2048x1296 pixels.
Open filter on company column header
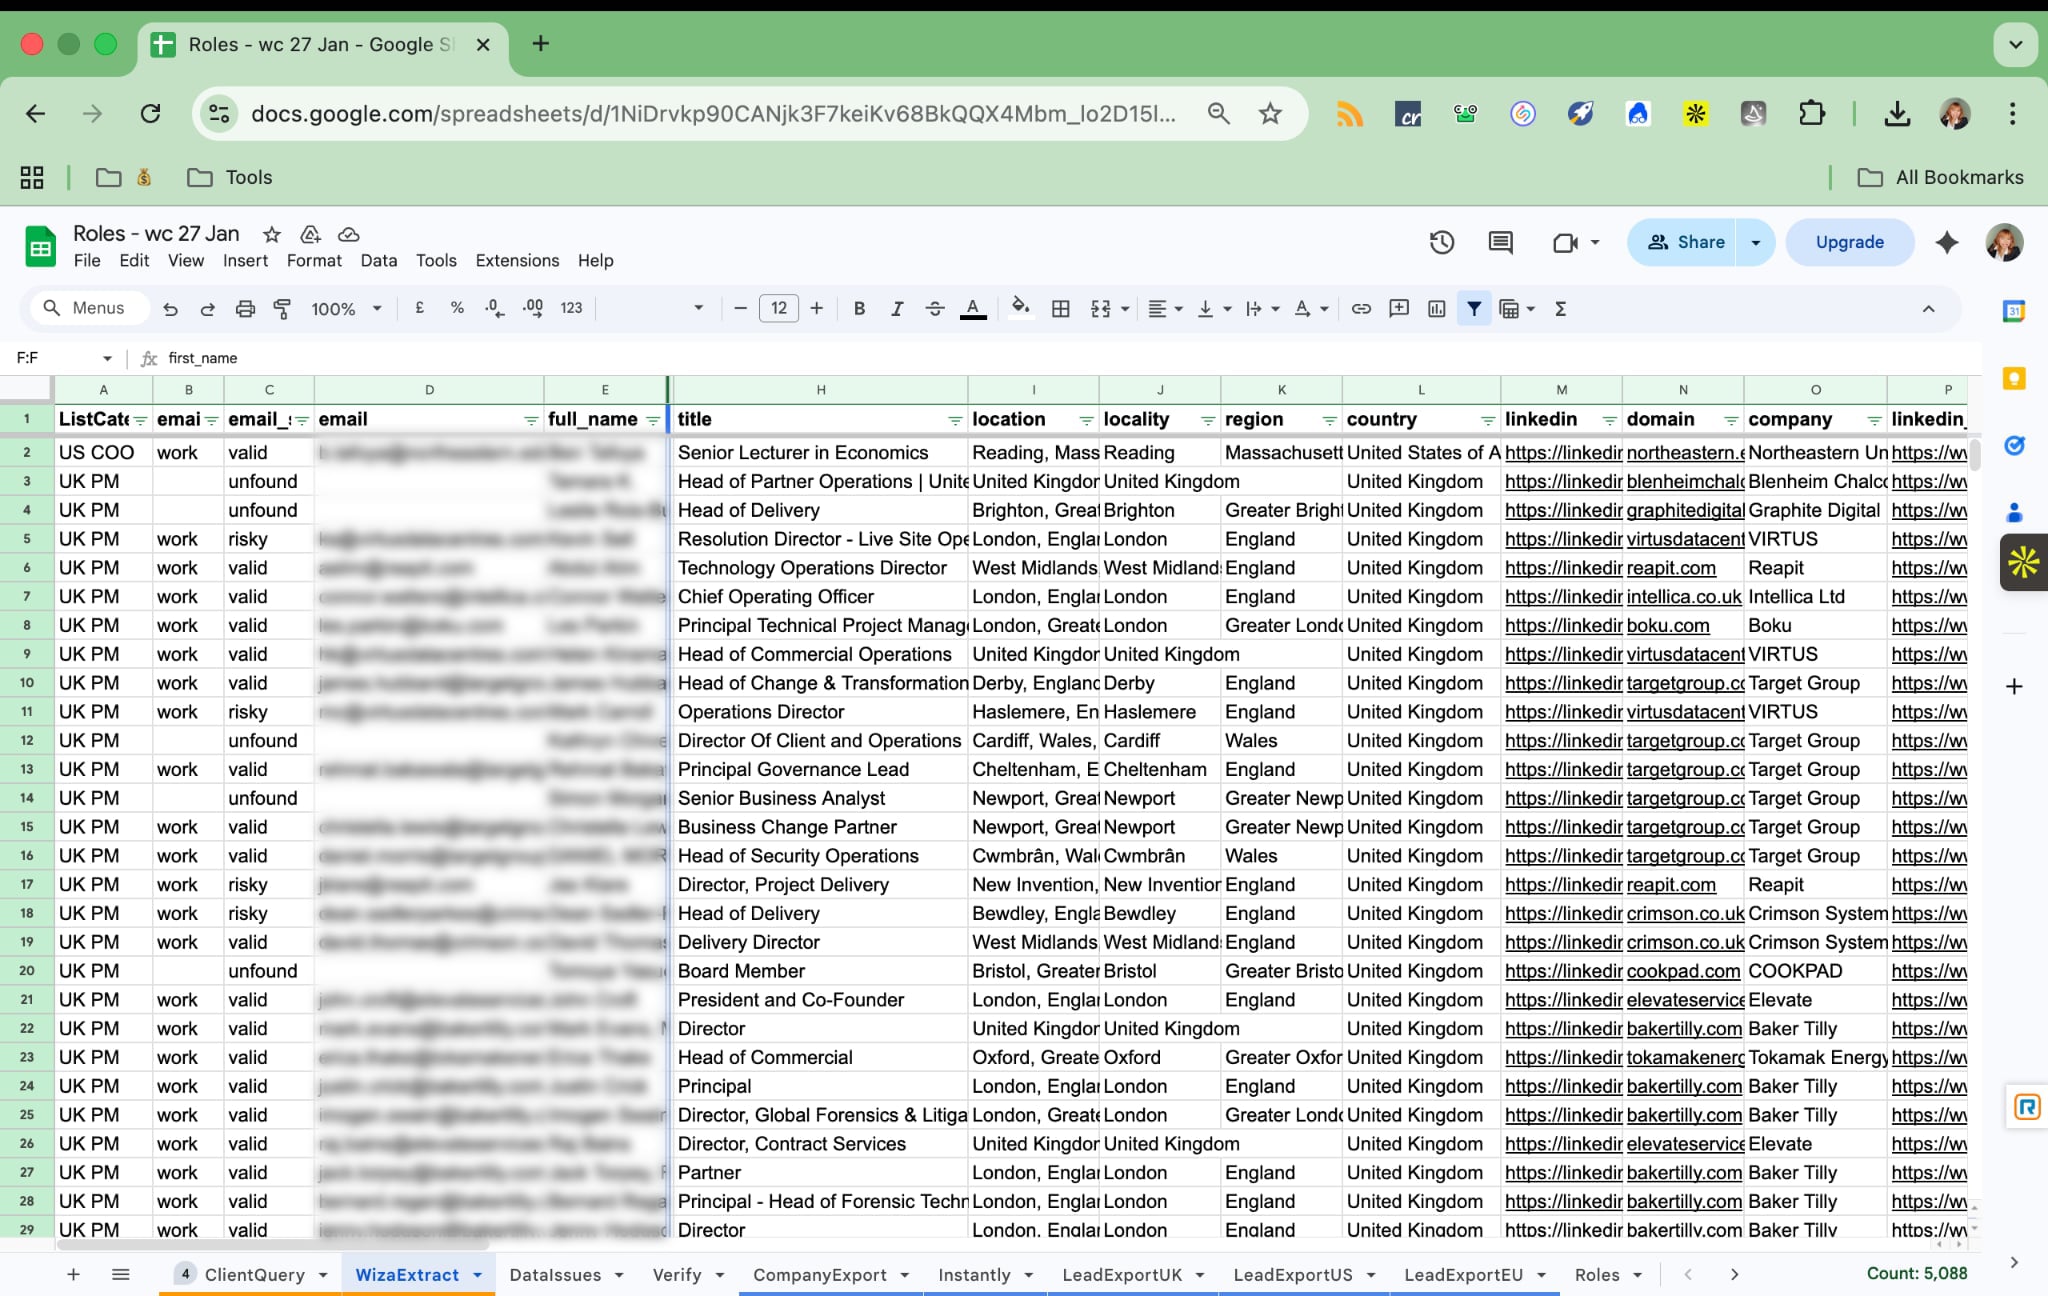(x=1874, y=420)
